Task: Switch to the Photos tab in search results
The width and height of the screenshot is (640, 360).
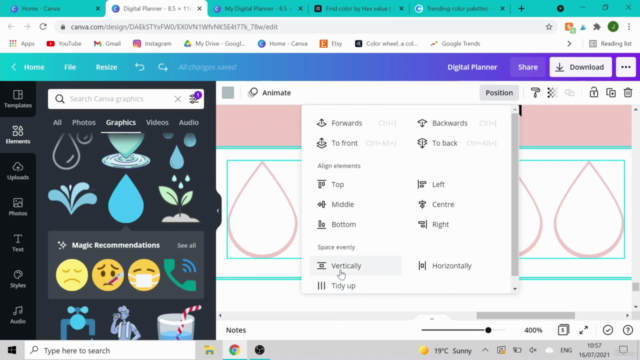Action: click(x=84, y=122)
